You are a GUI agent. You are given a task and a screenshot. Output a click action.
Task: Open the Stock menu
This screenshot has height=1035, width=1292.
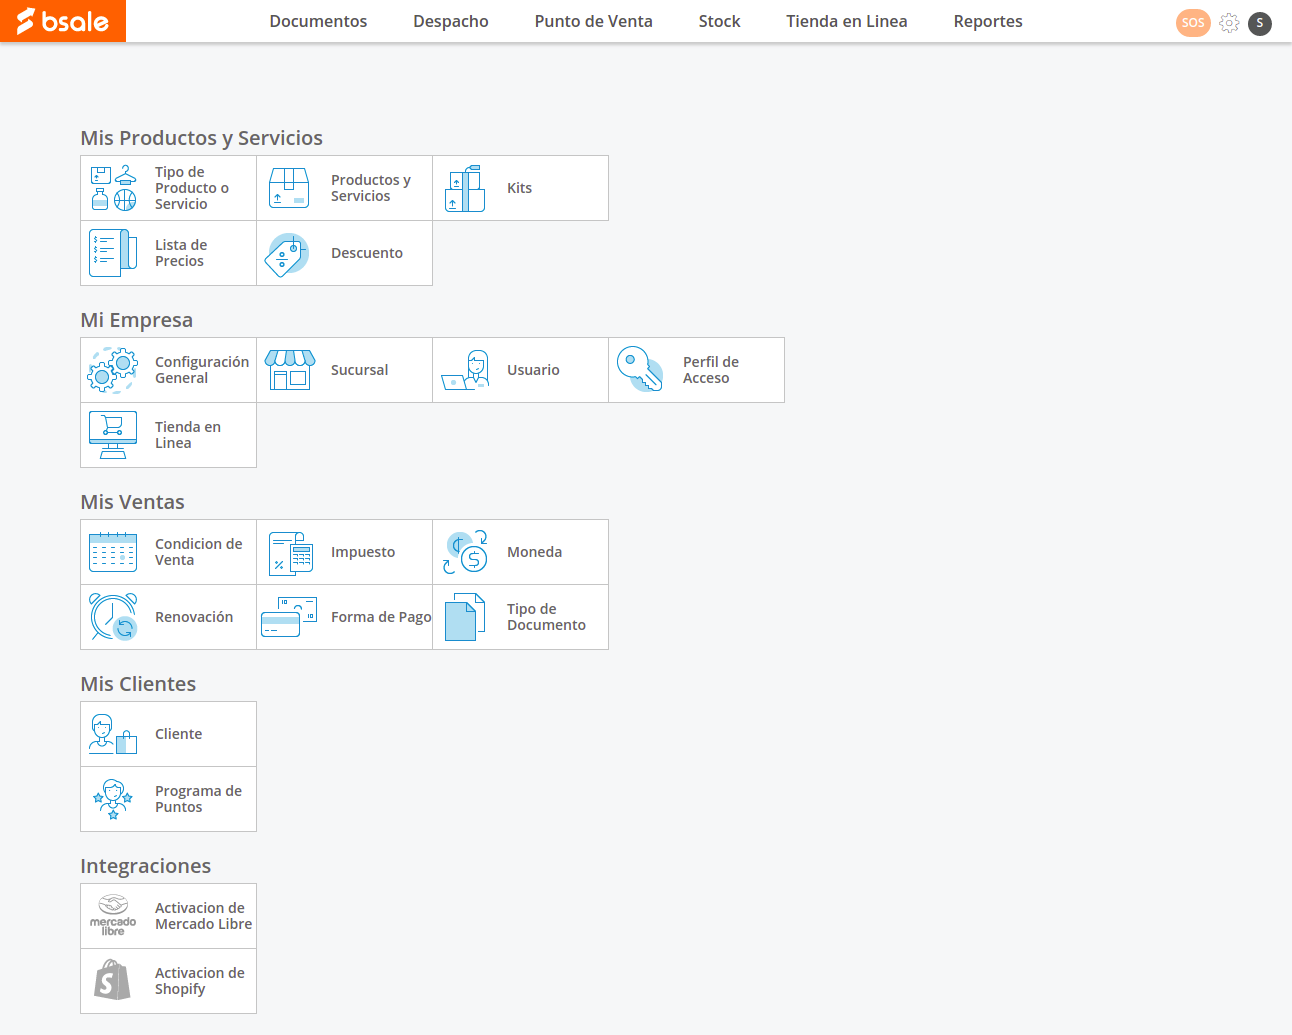pyautogui.click(x=719, y=22)
